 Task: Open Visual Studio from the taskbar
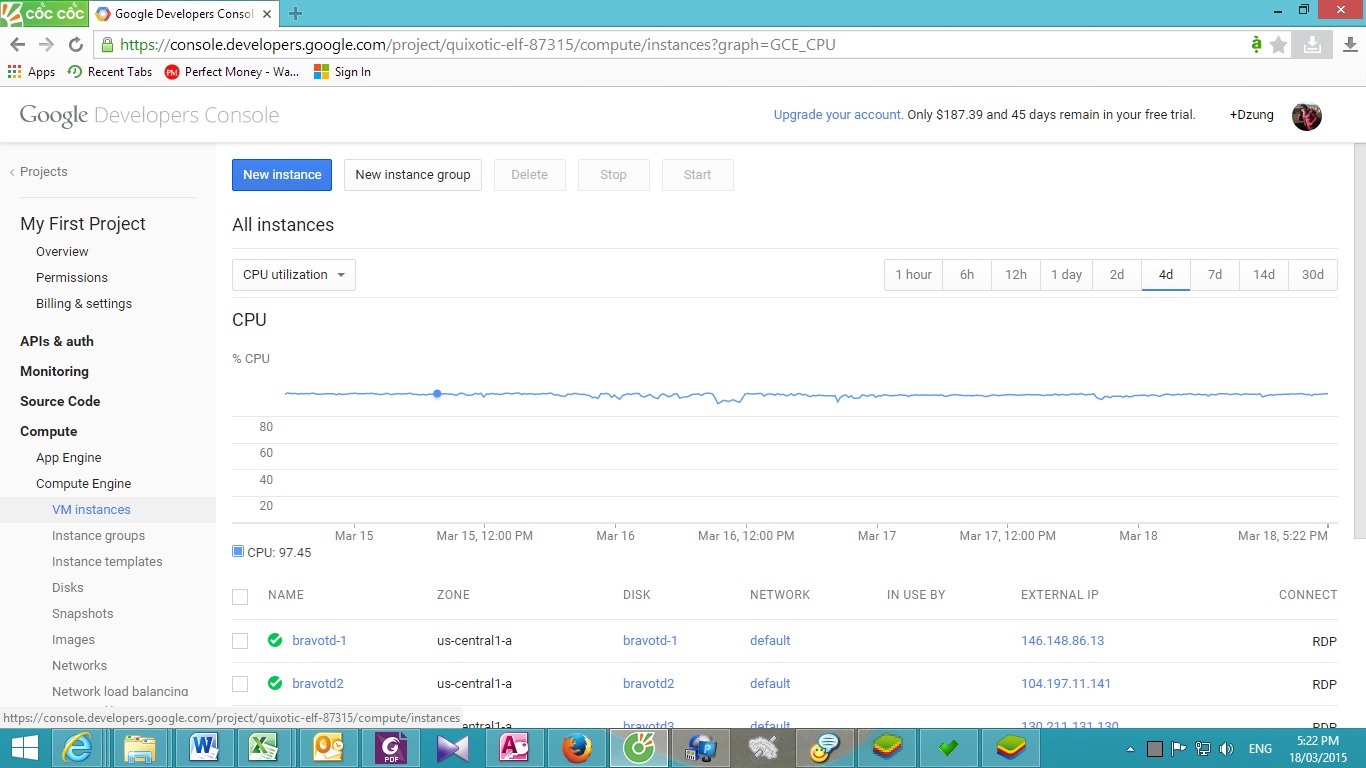point(451,748)
